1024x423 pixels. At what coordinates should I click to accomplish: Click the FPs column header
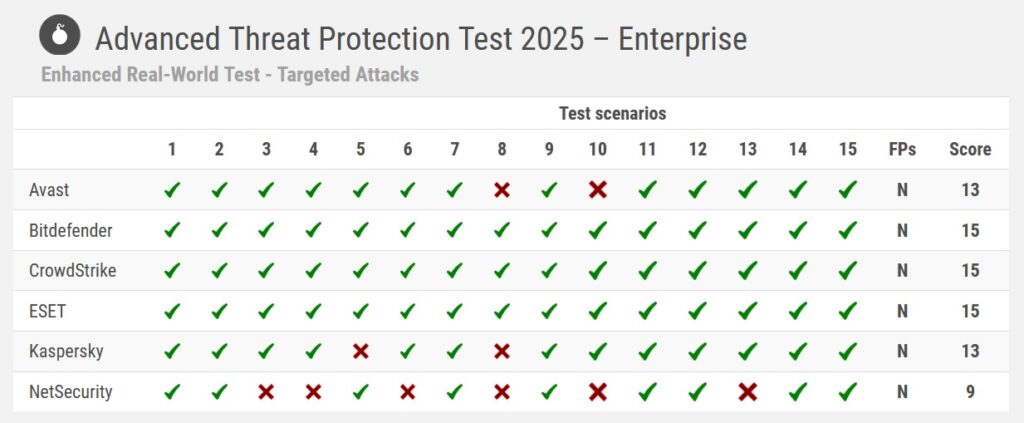(x=902, y=149)
